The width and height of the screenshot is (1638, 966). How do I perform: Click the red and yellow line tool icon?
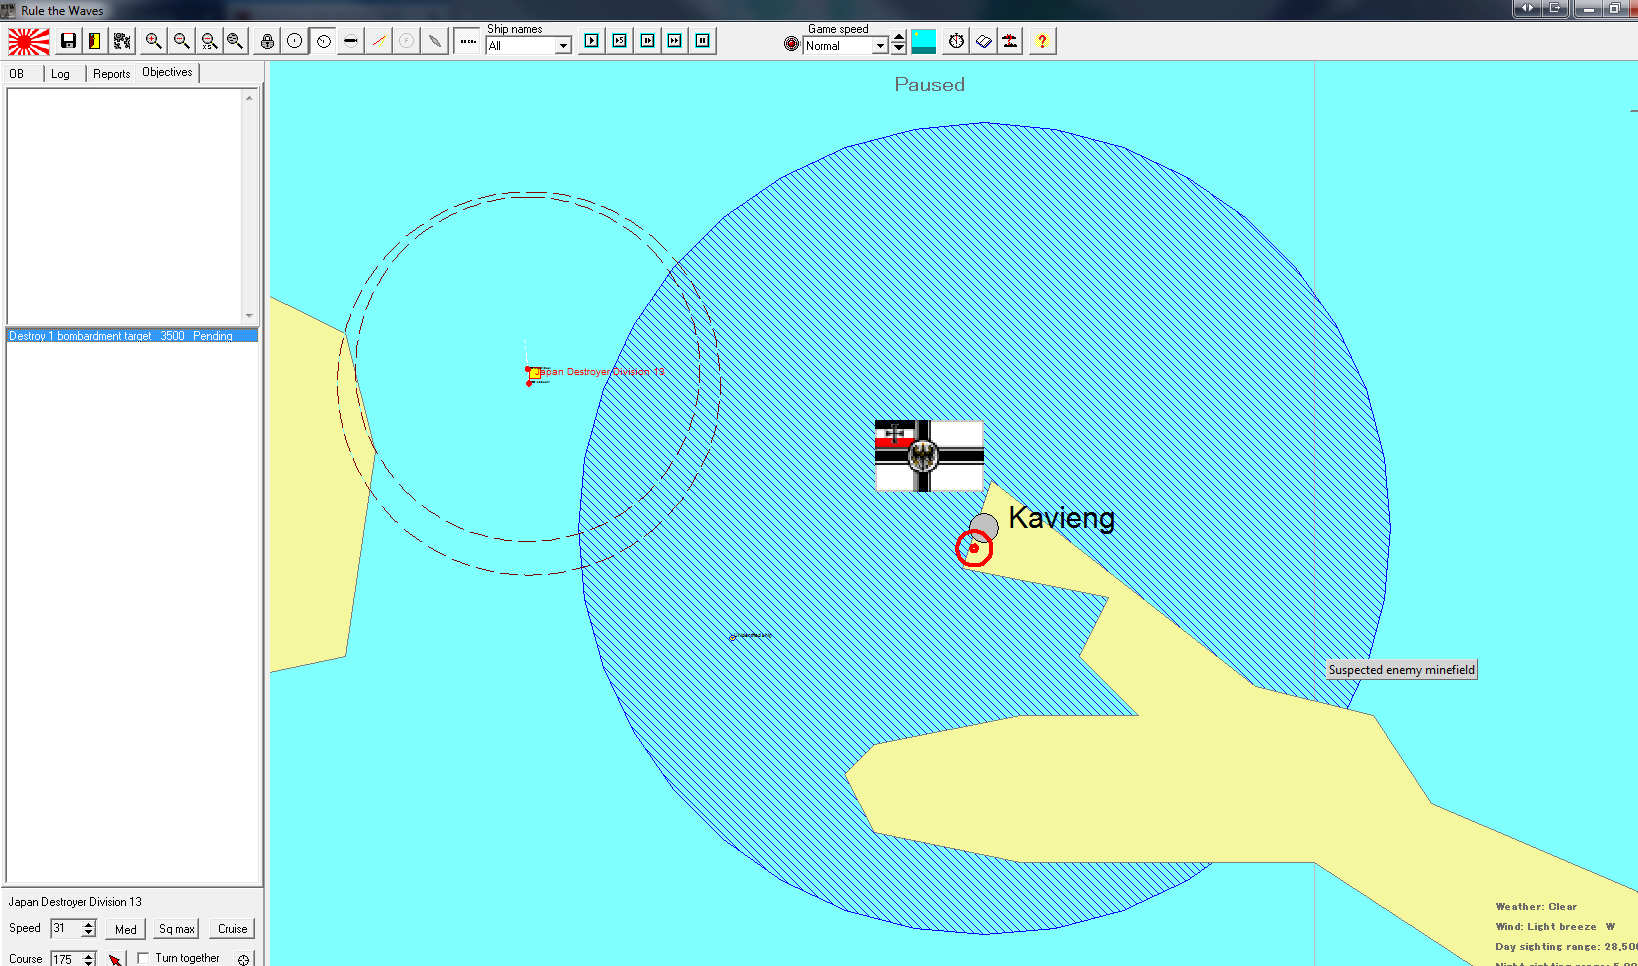point(379,41)
